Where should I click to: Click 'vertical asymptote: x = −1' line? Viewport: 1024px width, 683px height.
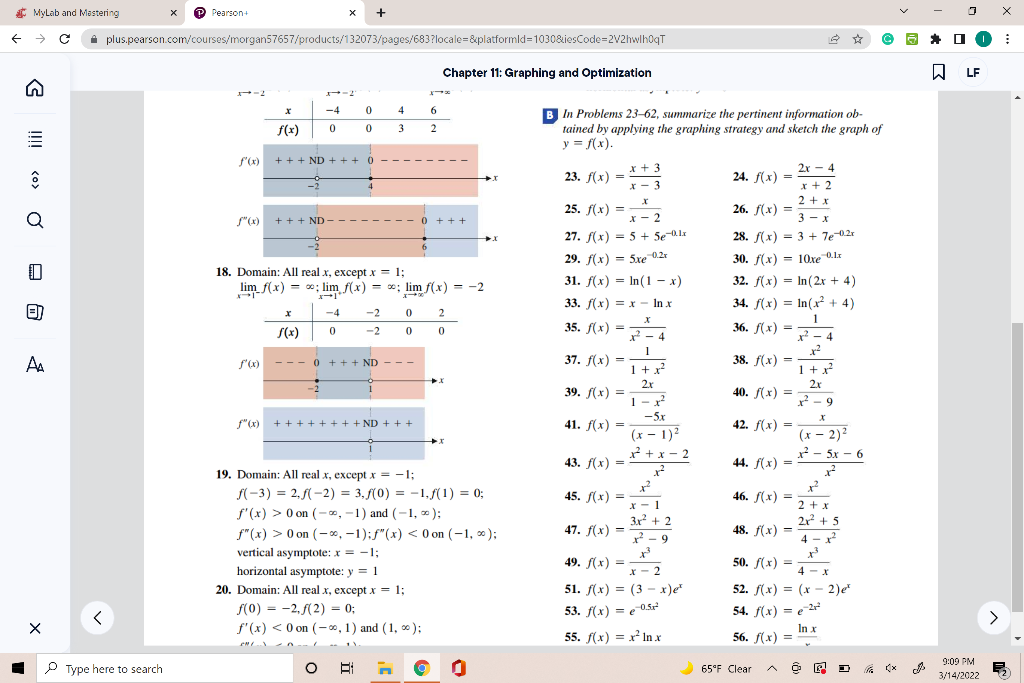tap(308, 552)
